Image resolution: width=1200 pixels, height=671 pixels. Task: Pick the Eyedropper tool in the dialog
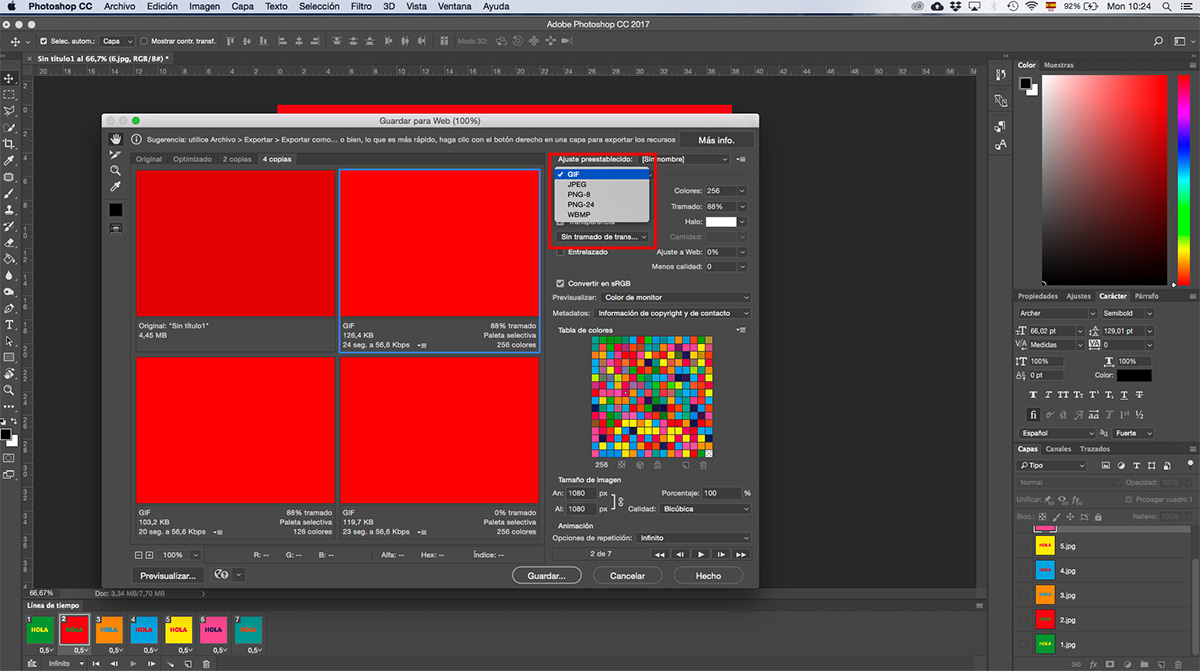116,187
